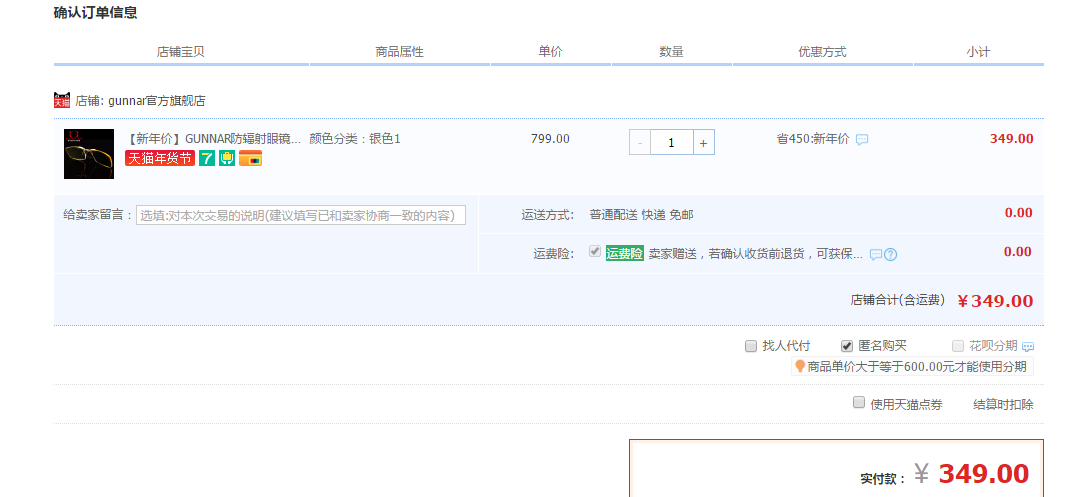The width and height of the screenshot is (1082, 497).
Task: Click the 颜色分类：银色1 attribute text
Action: [355, 139]
